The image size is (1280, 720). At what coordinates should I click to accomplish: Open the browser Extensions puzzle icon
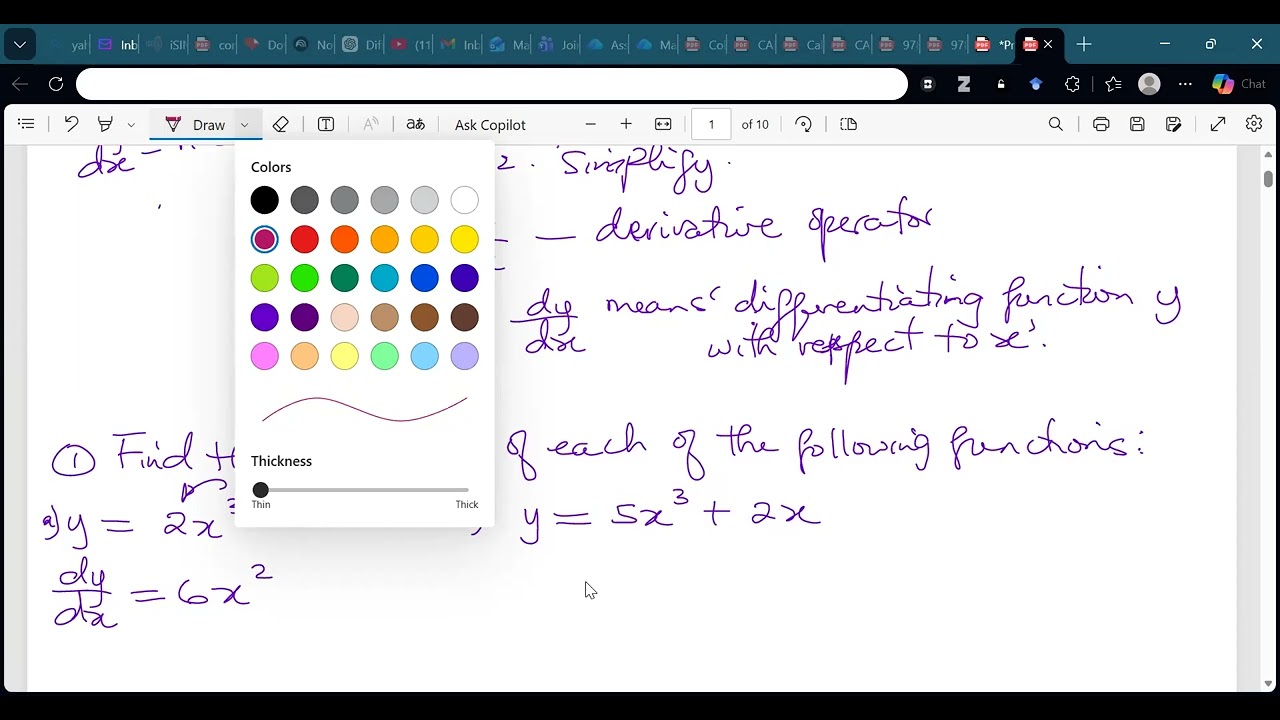pyautogui.click(x=1072, y=84)
